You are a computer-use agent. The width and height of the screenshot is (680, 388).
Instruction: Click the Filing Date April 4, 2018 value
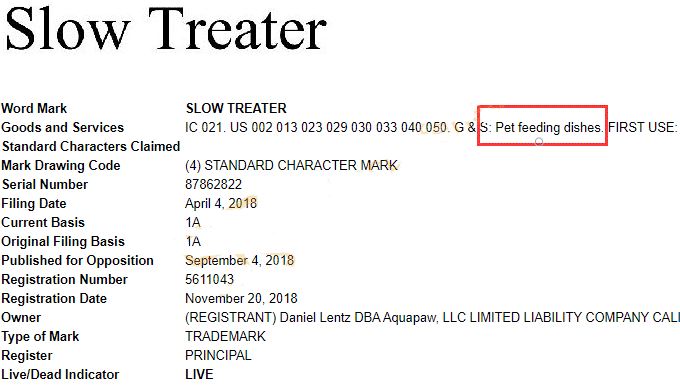(221, 203)
